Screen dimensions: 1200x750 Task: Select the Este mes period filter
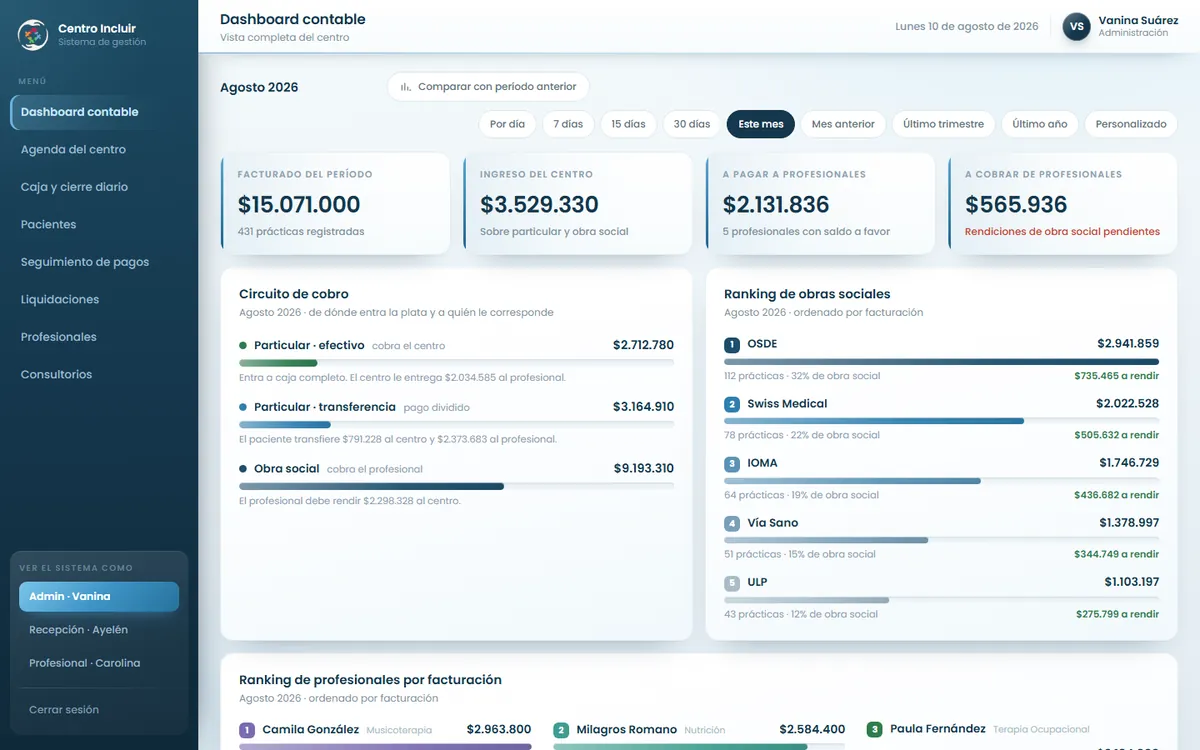tap(761, 124)
